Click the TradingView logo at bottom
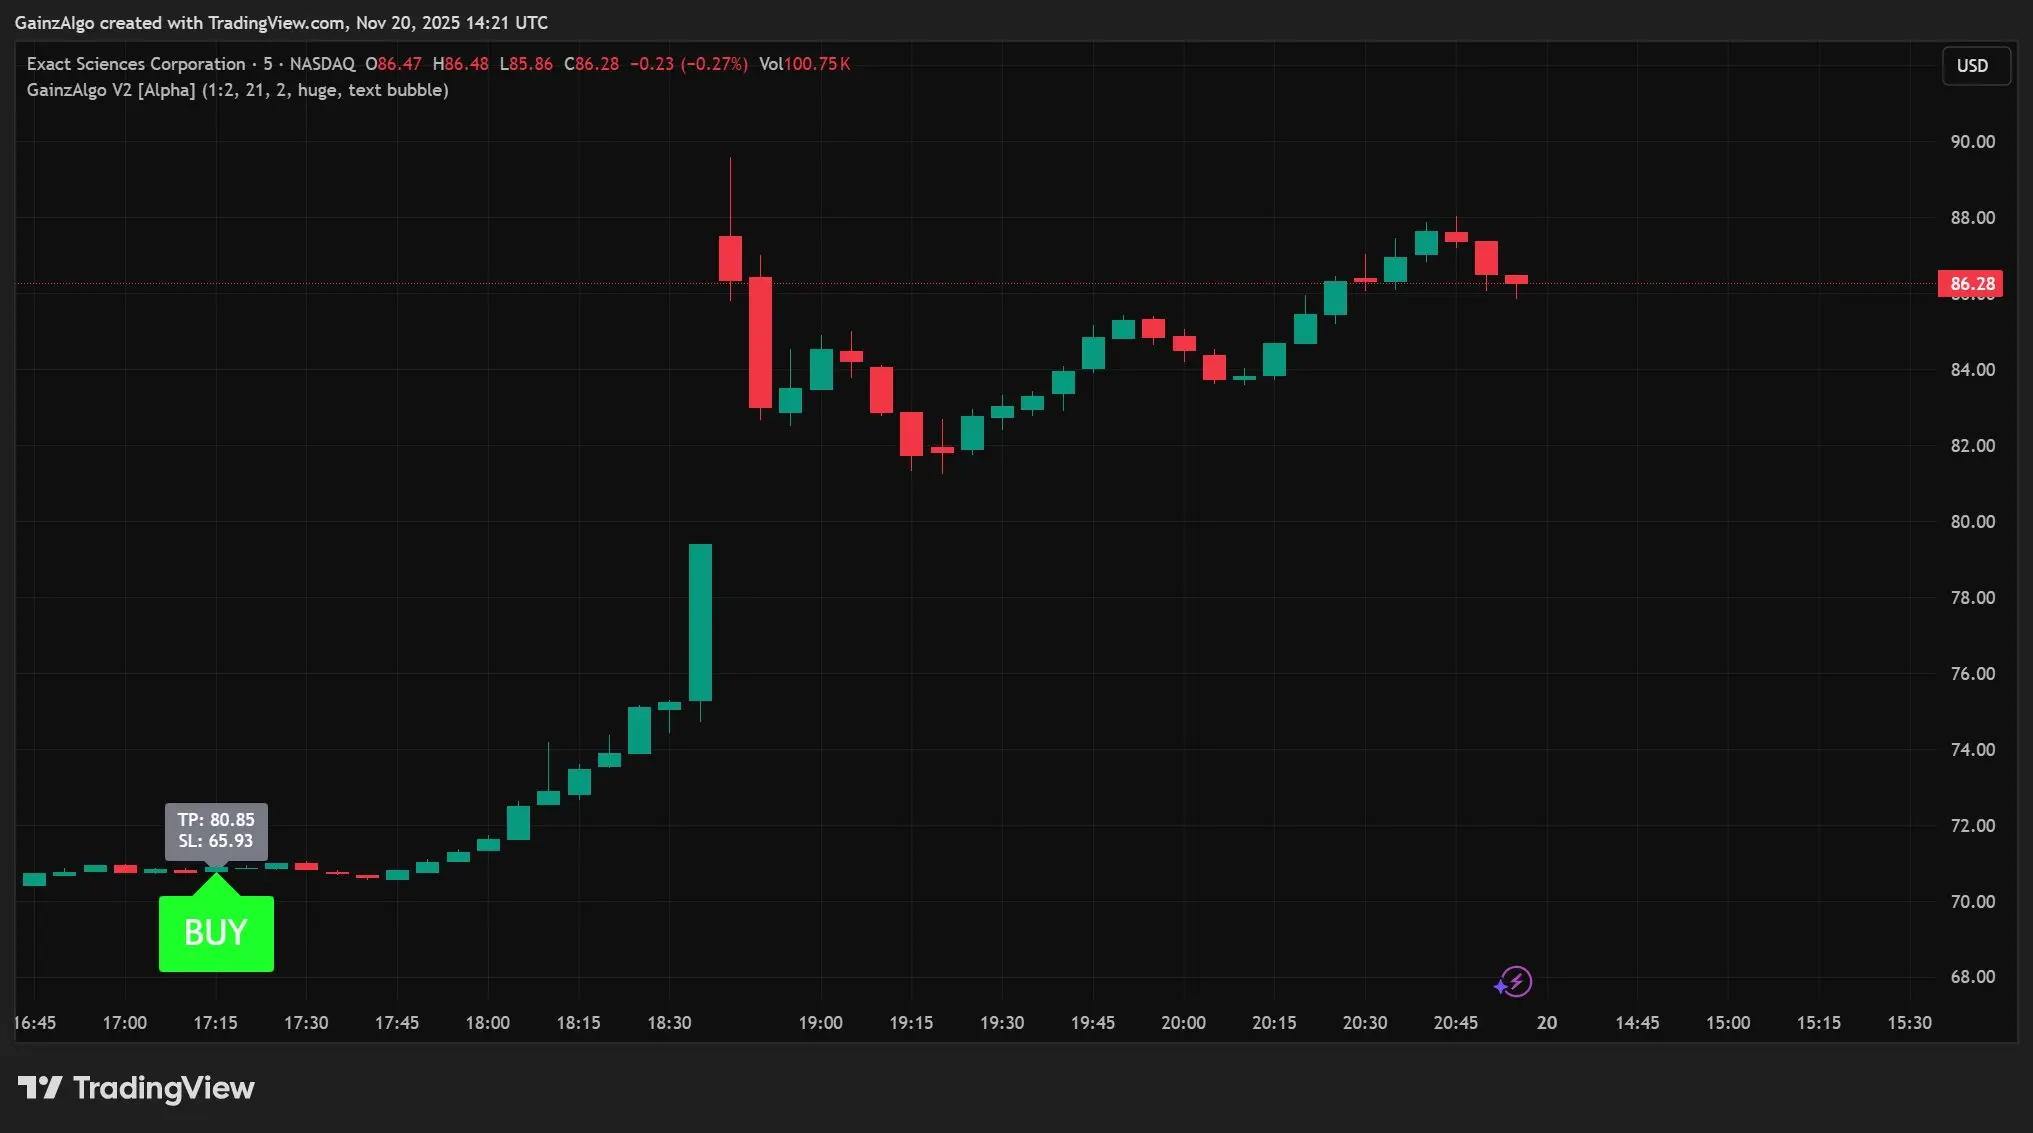 (x=137, y=1088)
